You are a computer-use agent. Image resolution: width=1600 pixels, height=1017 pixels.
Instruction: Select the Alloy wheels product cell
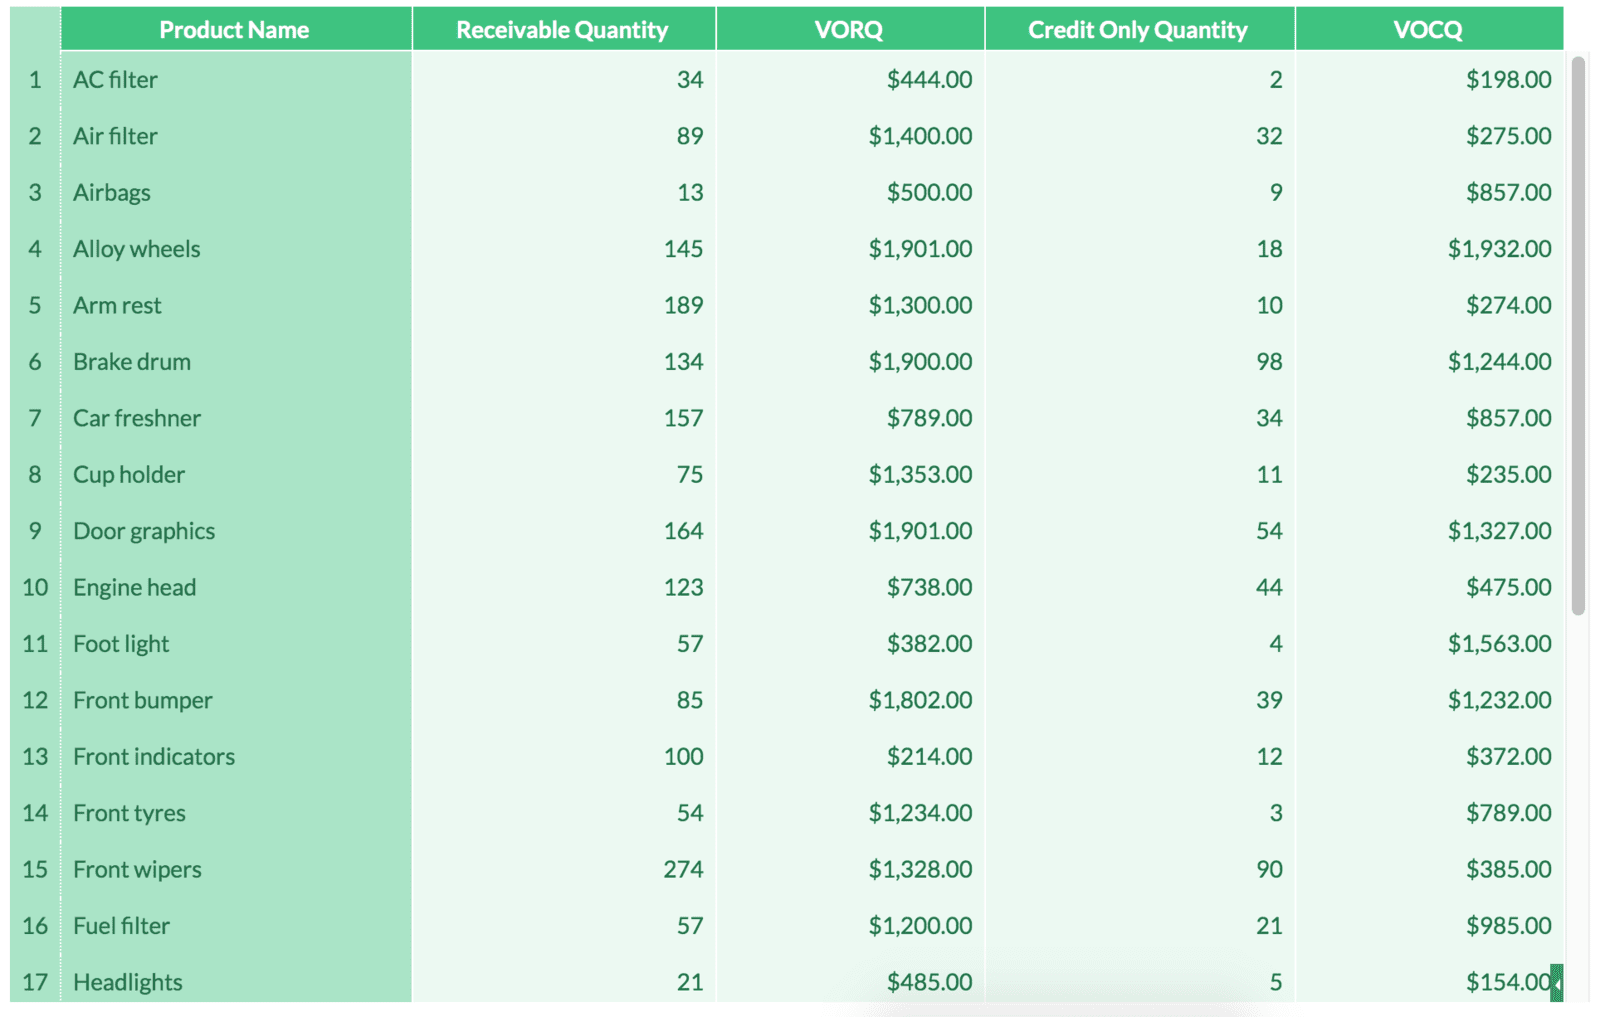pyautogui.click(x=236, y=249)
